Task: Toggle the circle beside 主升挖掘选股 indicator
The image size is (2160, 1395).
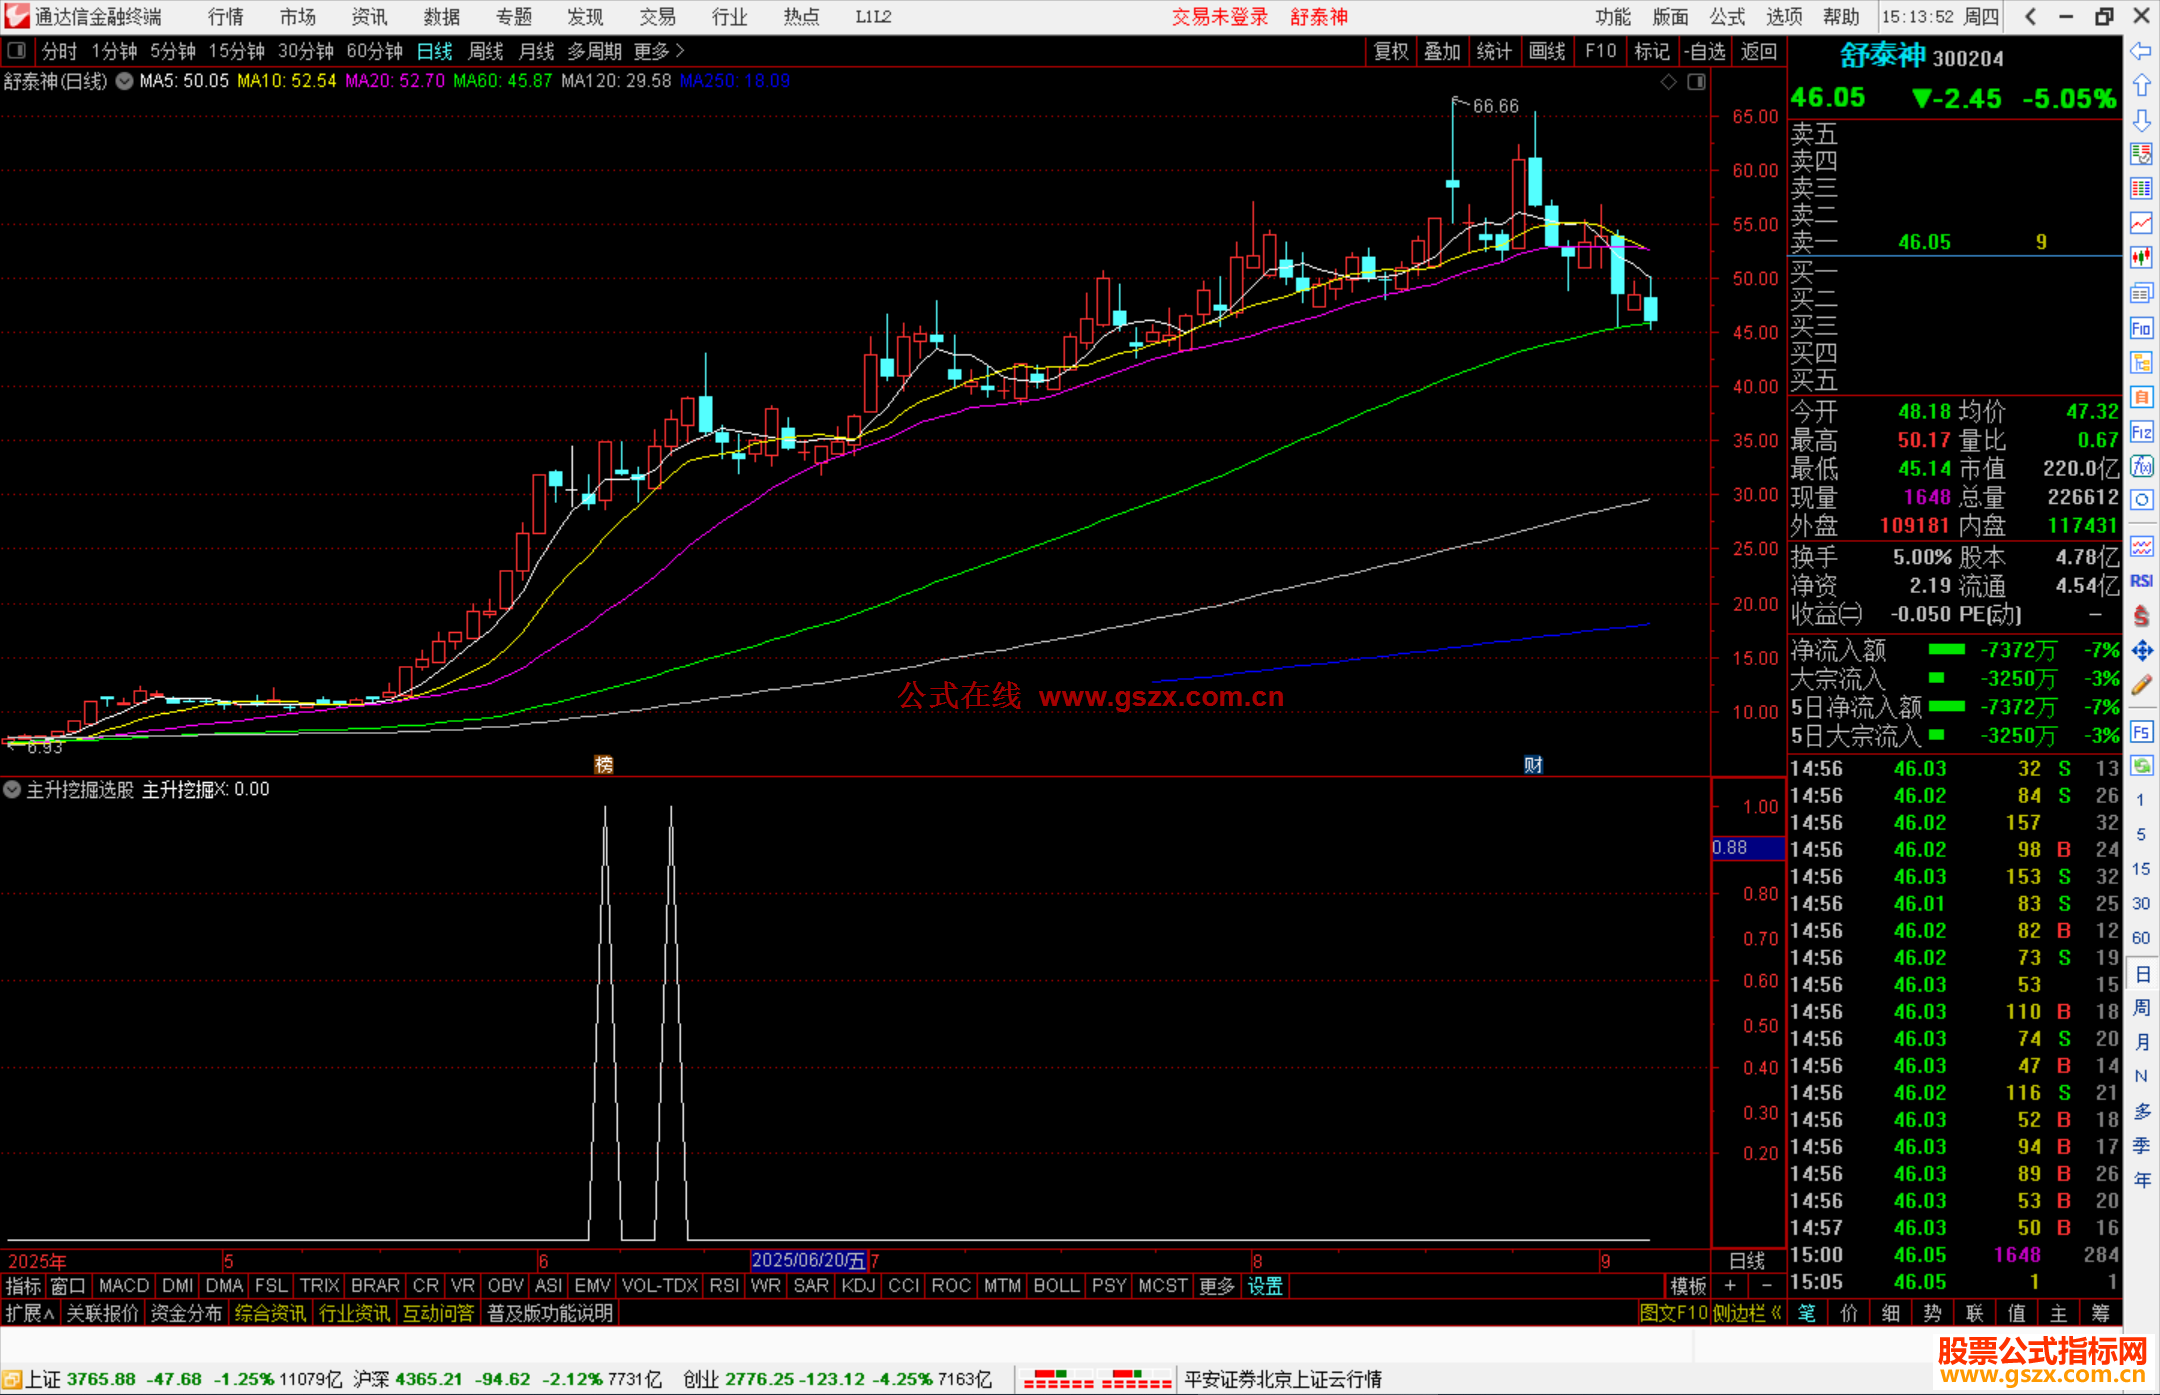Action: 12,789
